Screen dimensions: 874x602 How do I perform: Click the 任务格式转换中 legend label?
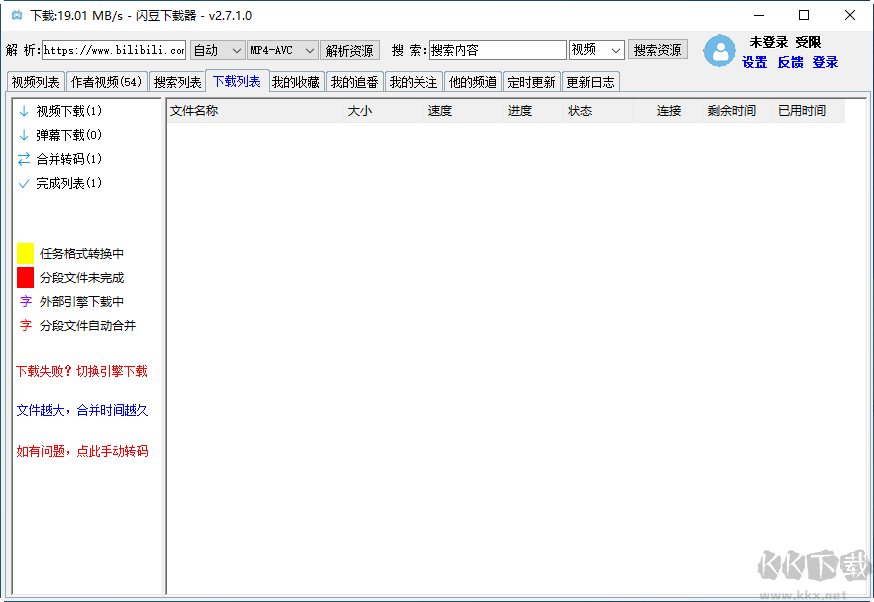(82, 254)
